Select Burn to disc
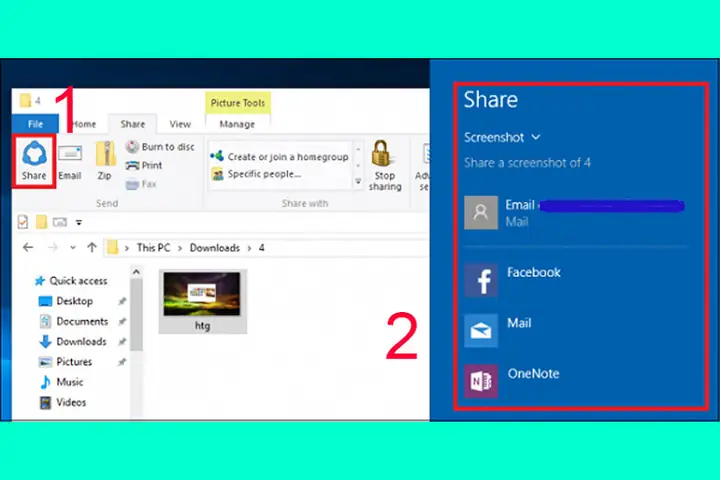Screen dimensions: 720x480 coord(160,147)
